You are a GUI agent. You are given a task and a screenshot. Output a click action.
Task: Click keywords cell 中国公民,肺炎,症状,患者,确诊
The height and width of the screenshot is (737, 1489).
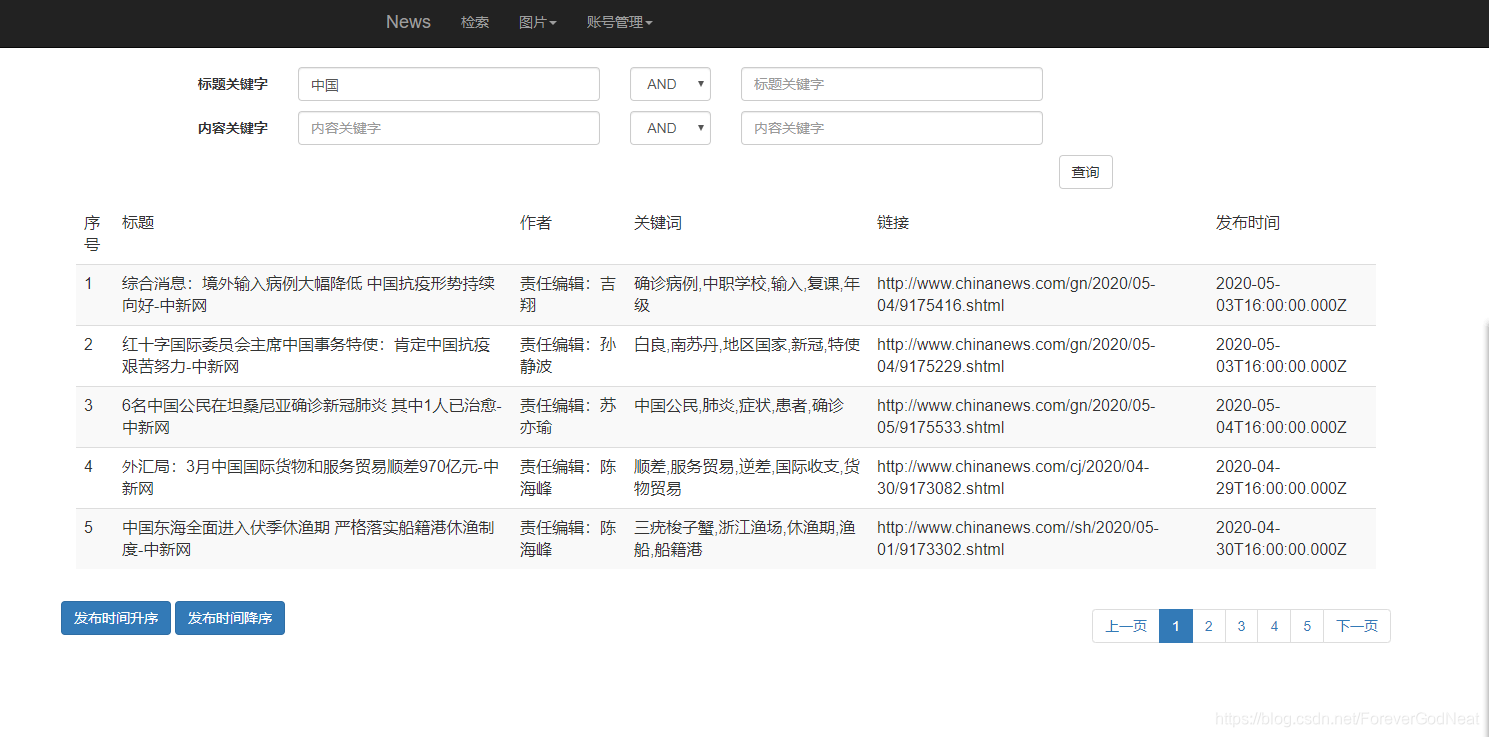(x=739, y=405)
